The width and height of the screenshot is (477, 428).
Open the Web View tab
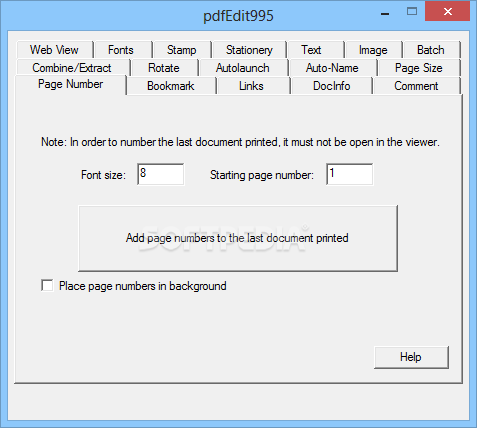[x=54, y=50]
